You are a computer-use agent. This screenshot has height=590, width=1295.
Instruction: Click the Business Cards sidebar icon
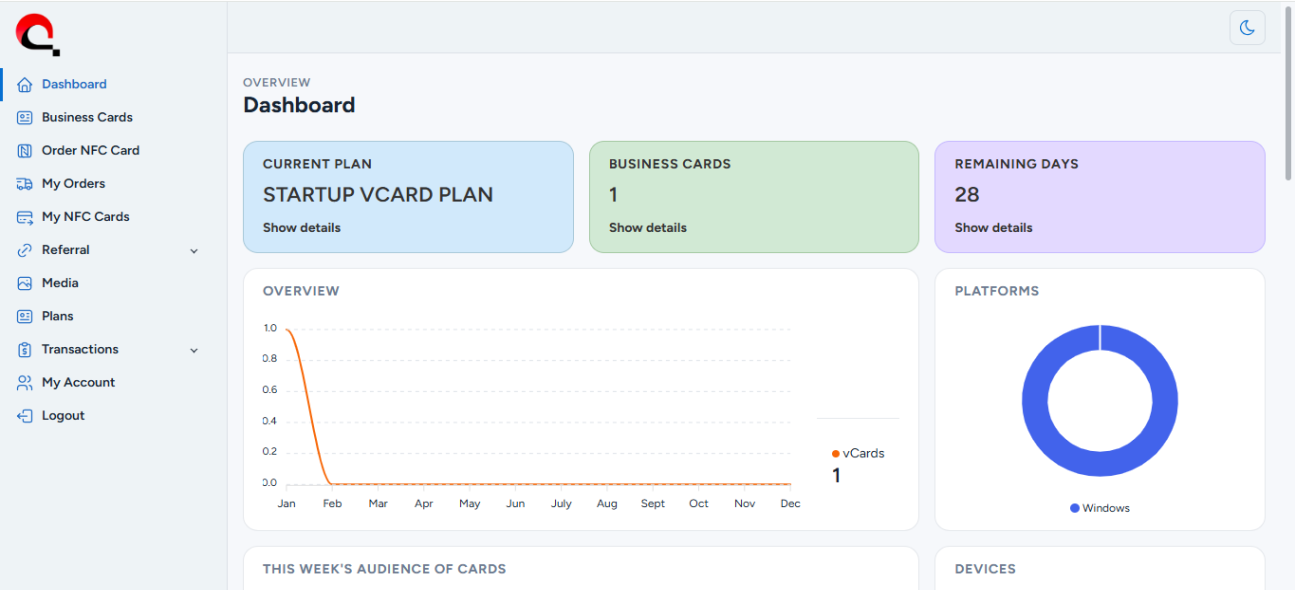(25, 118)
